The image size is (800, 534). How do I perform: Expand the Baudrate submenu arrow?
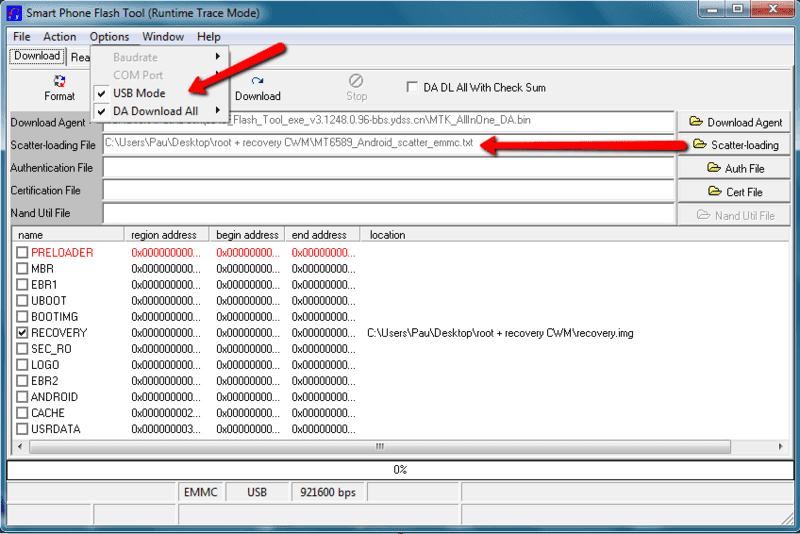coord(218,57)
